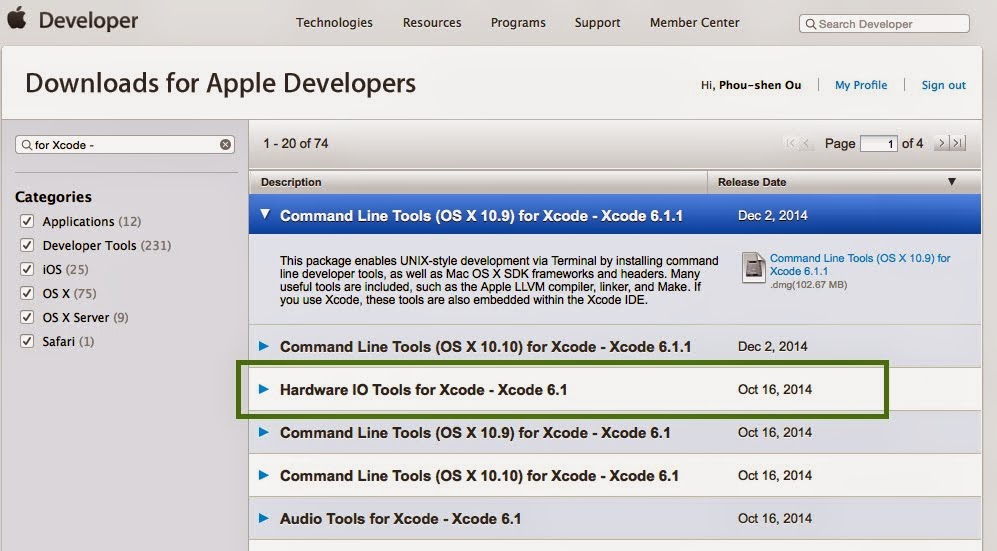
Task: Click the Categories heading
Action: coord(53,197)
